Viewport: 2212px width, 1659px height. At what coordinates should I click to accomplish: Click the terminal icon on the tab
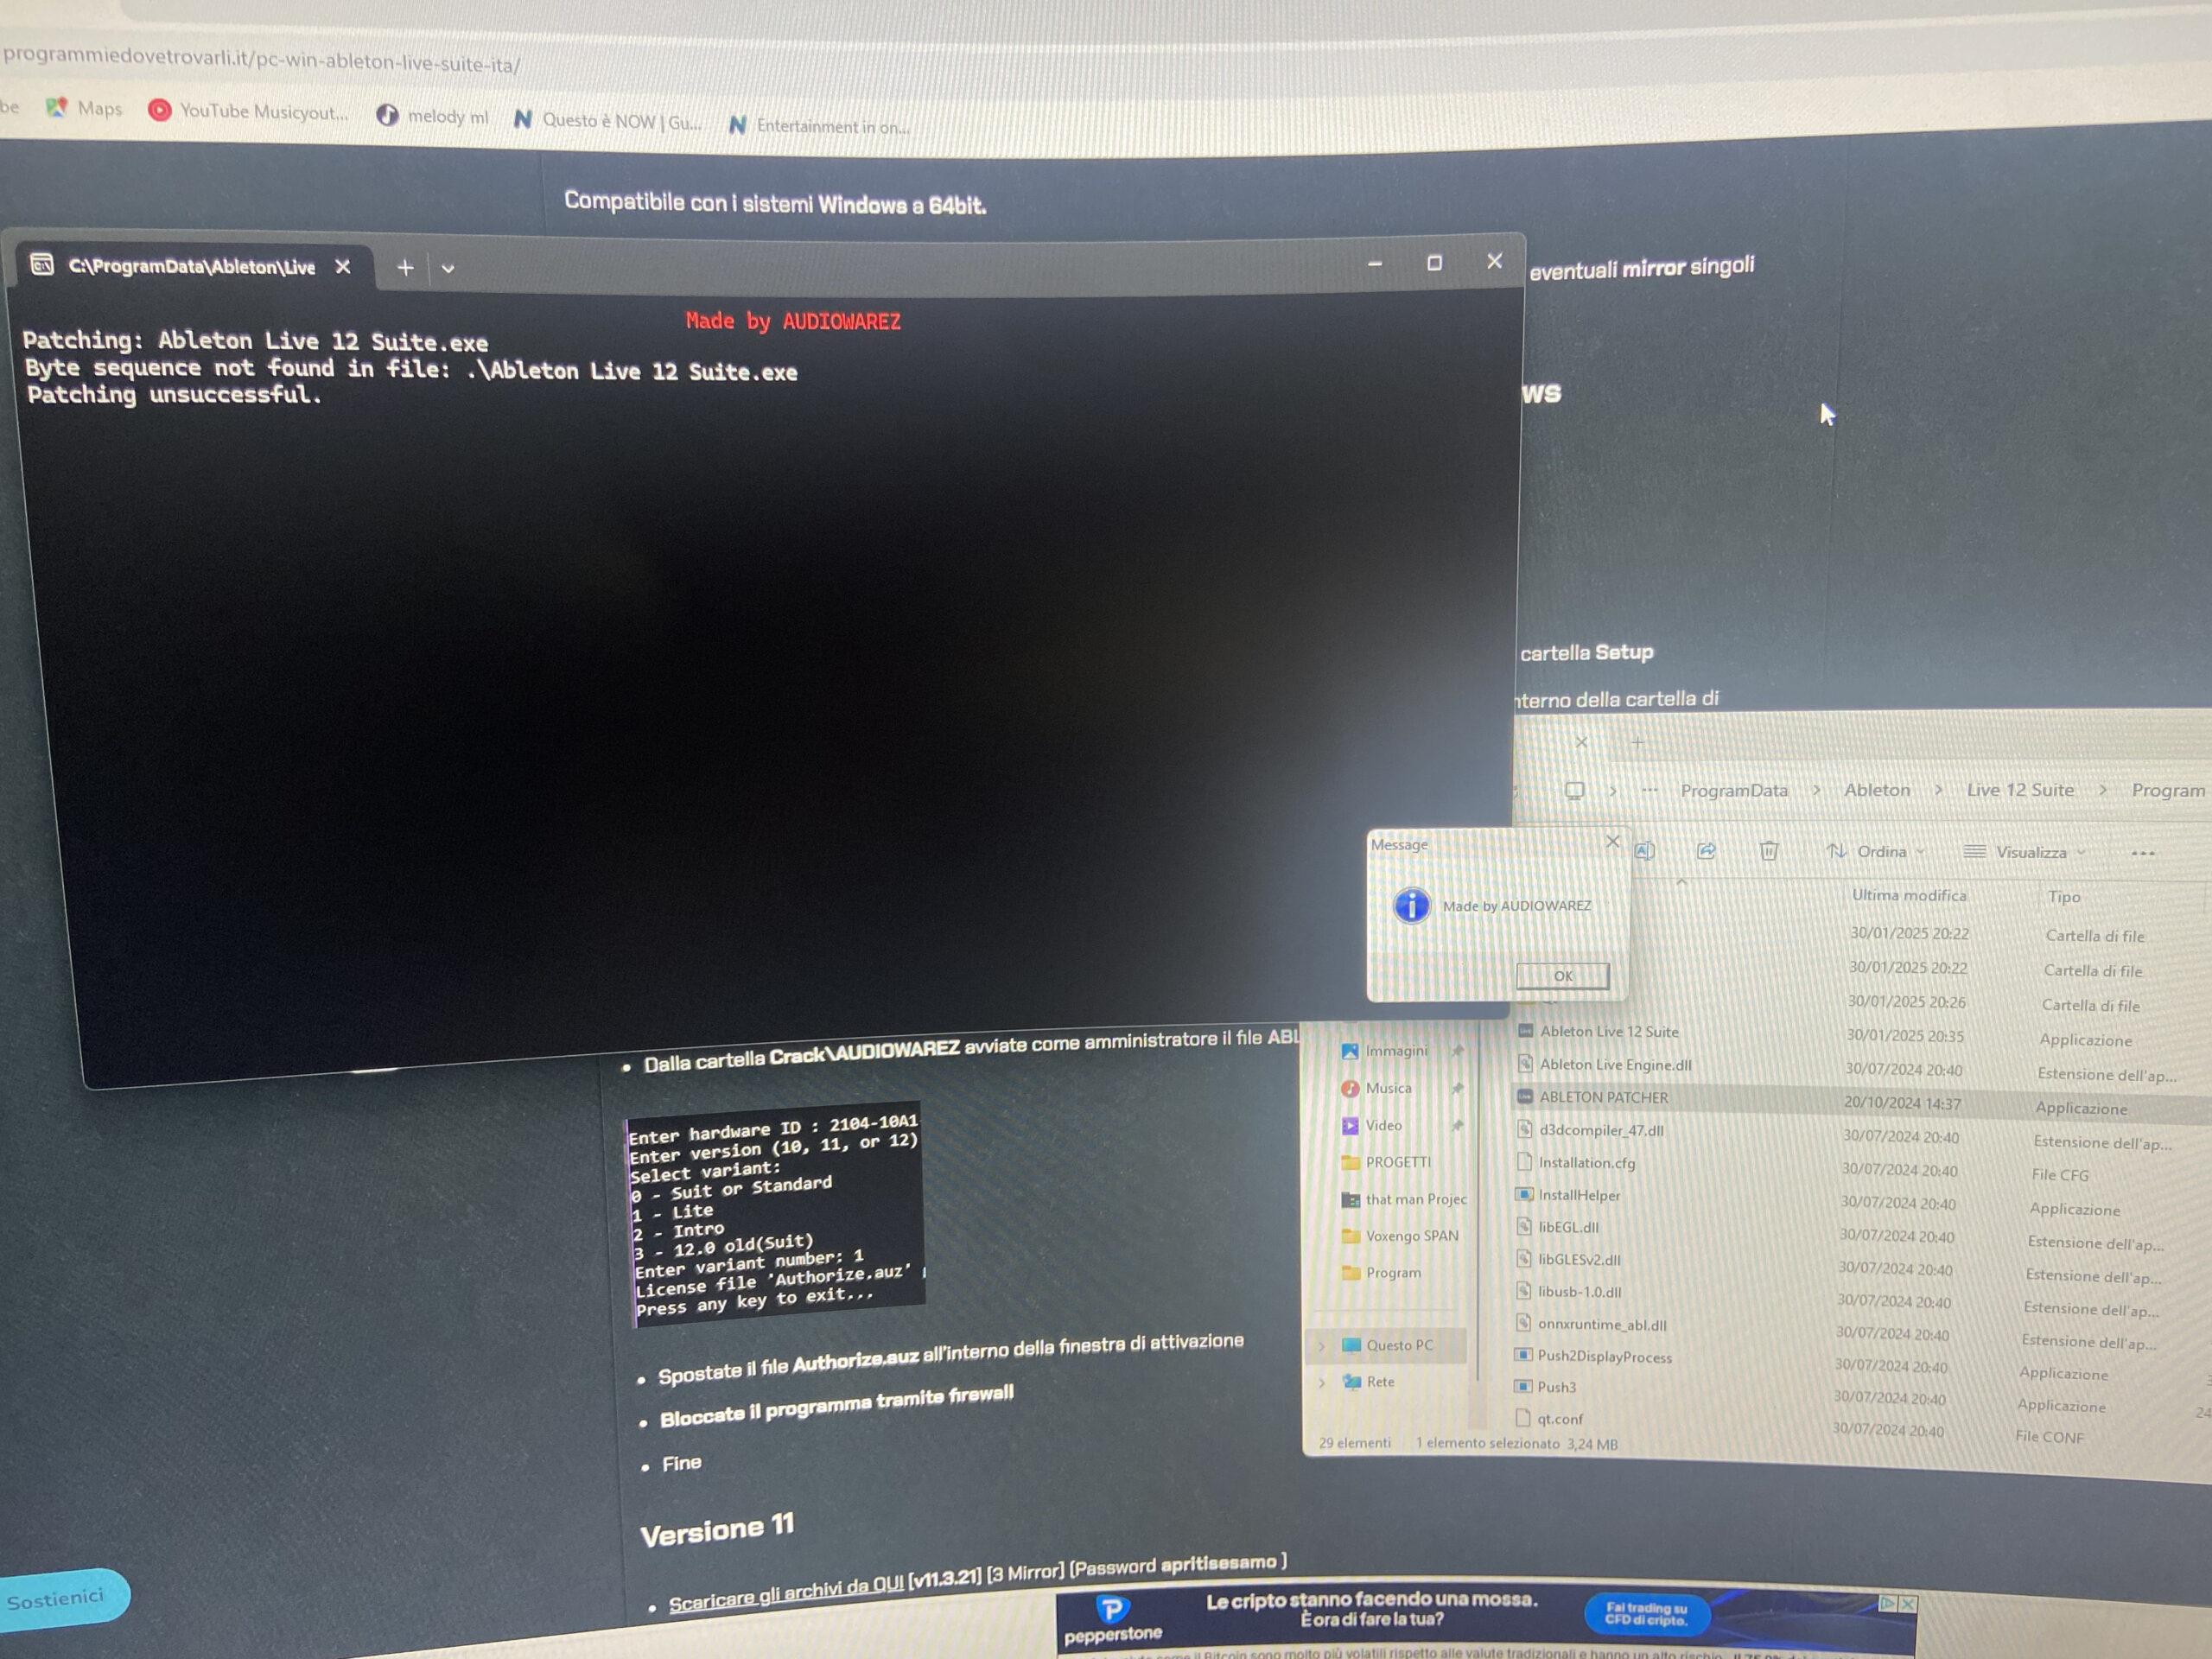(x=42, y=264)
